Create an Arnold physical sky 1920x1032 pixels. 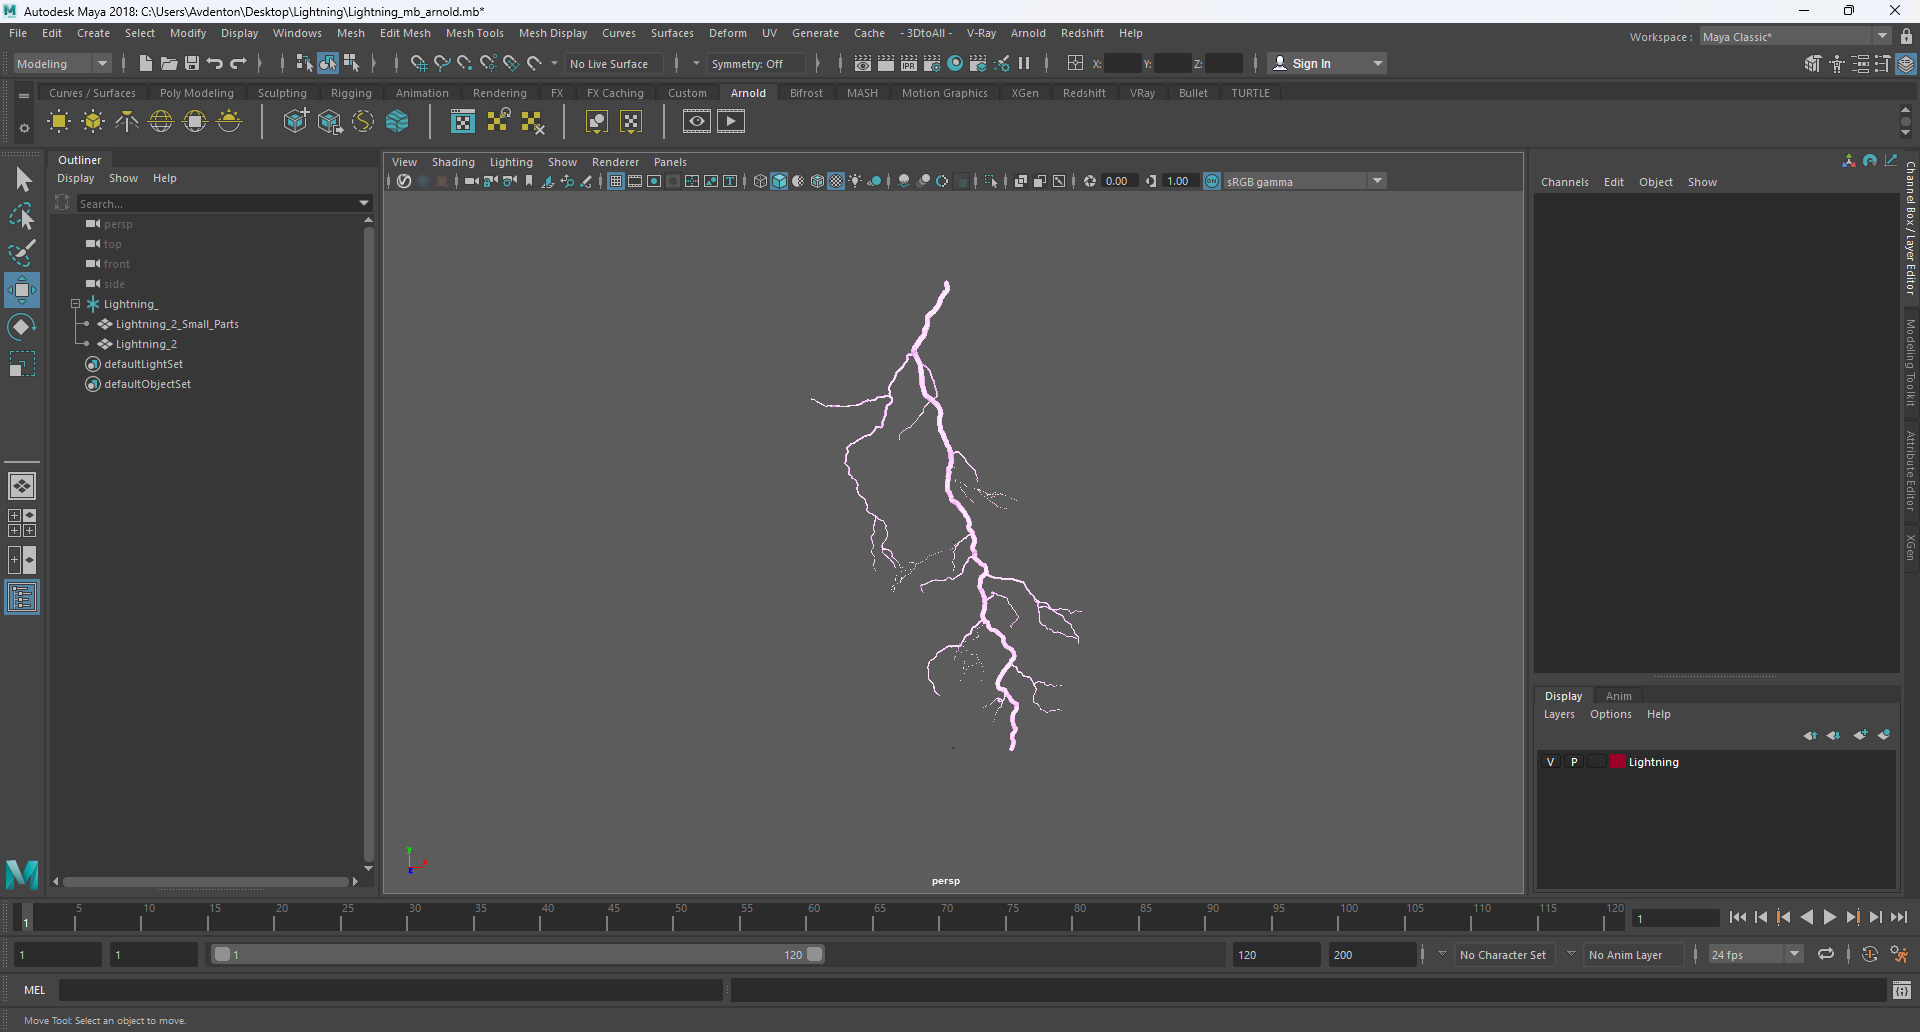pos(229,122)
